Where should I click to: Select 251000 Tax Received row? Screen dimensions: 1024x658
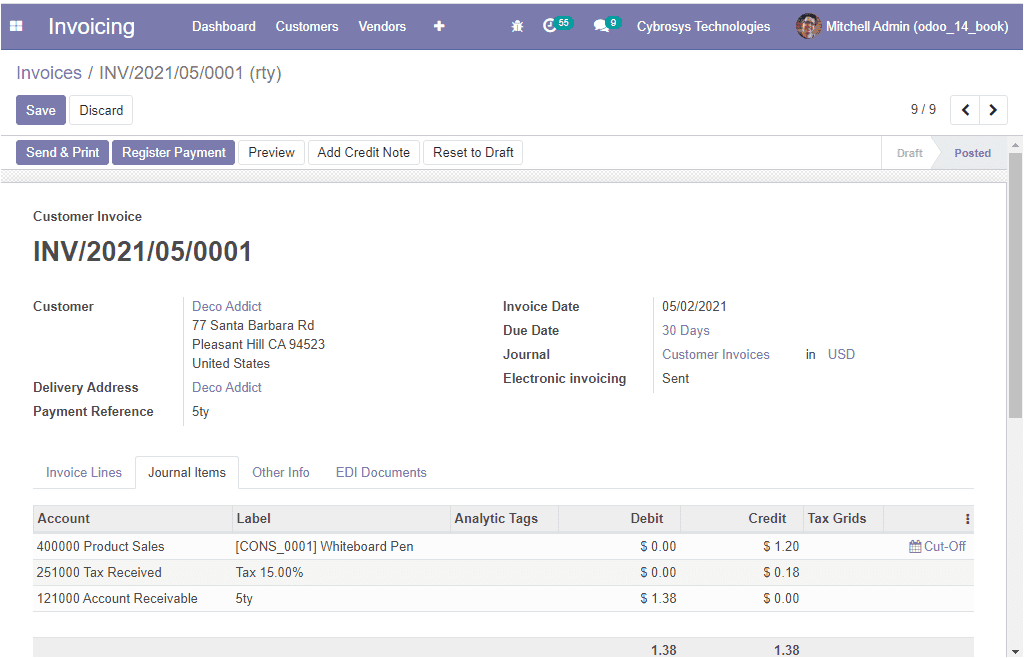point(503,572)
